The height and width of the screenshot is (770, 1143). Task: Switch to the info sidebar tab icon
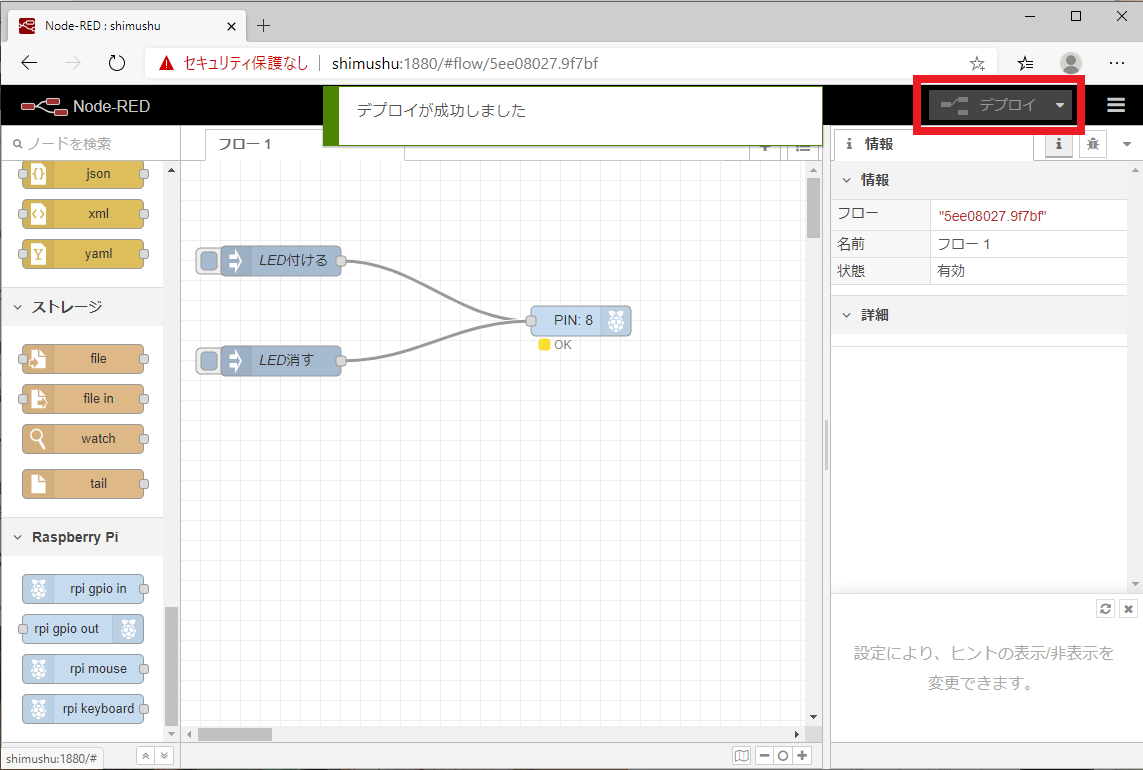click(1058, 144)
